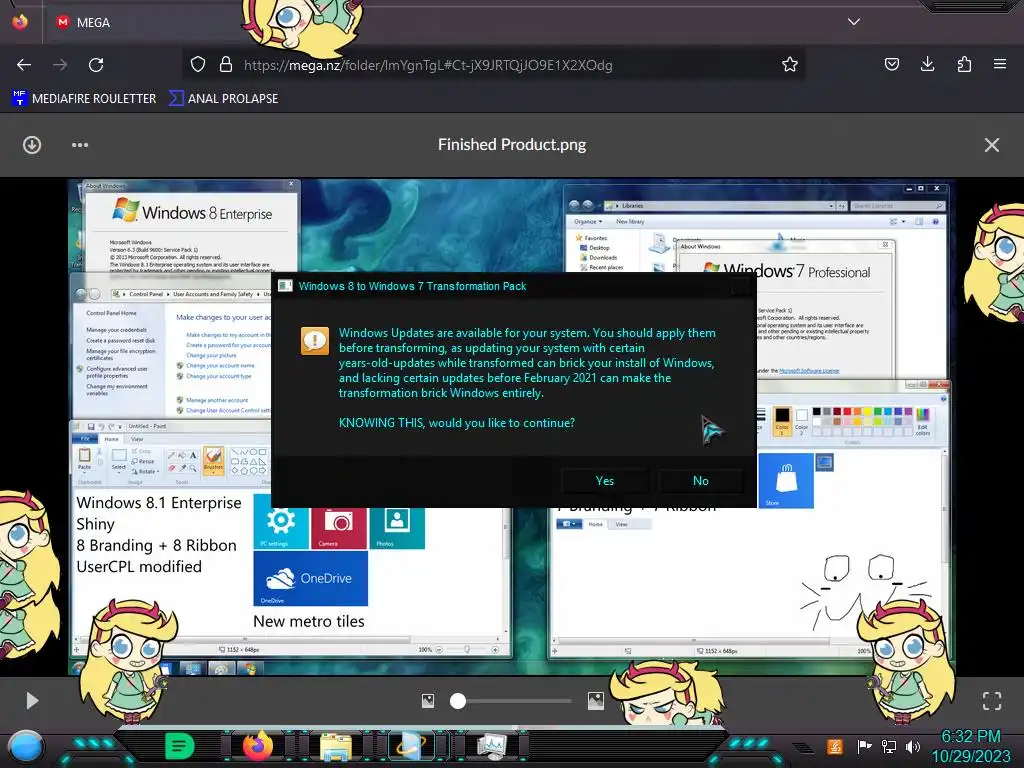The image size is (1024, 768).
Task: Open the network tray icon
Action: tap(888, 746)
